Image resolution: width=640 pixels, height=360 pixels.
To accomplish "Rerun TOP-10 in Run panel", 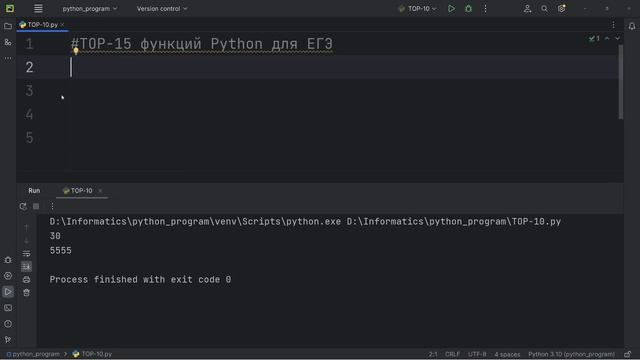I will tap(23, 207).
